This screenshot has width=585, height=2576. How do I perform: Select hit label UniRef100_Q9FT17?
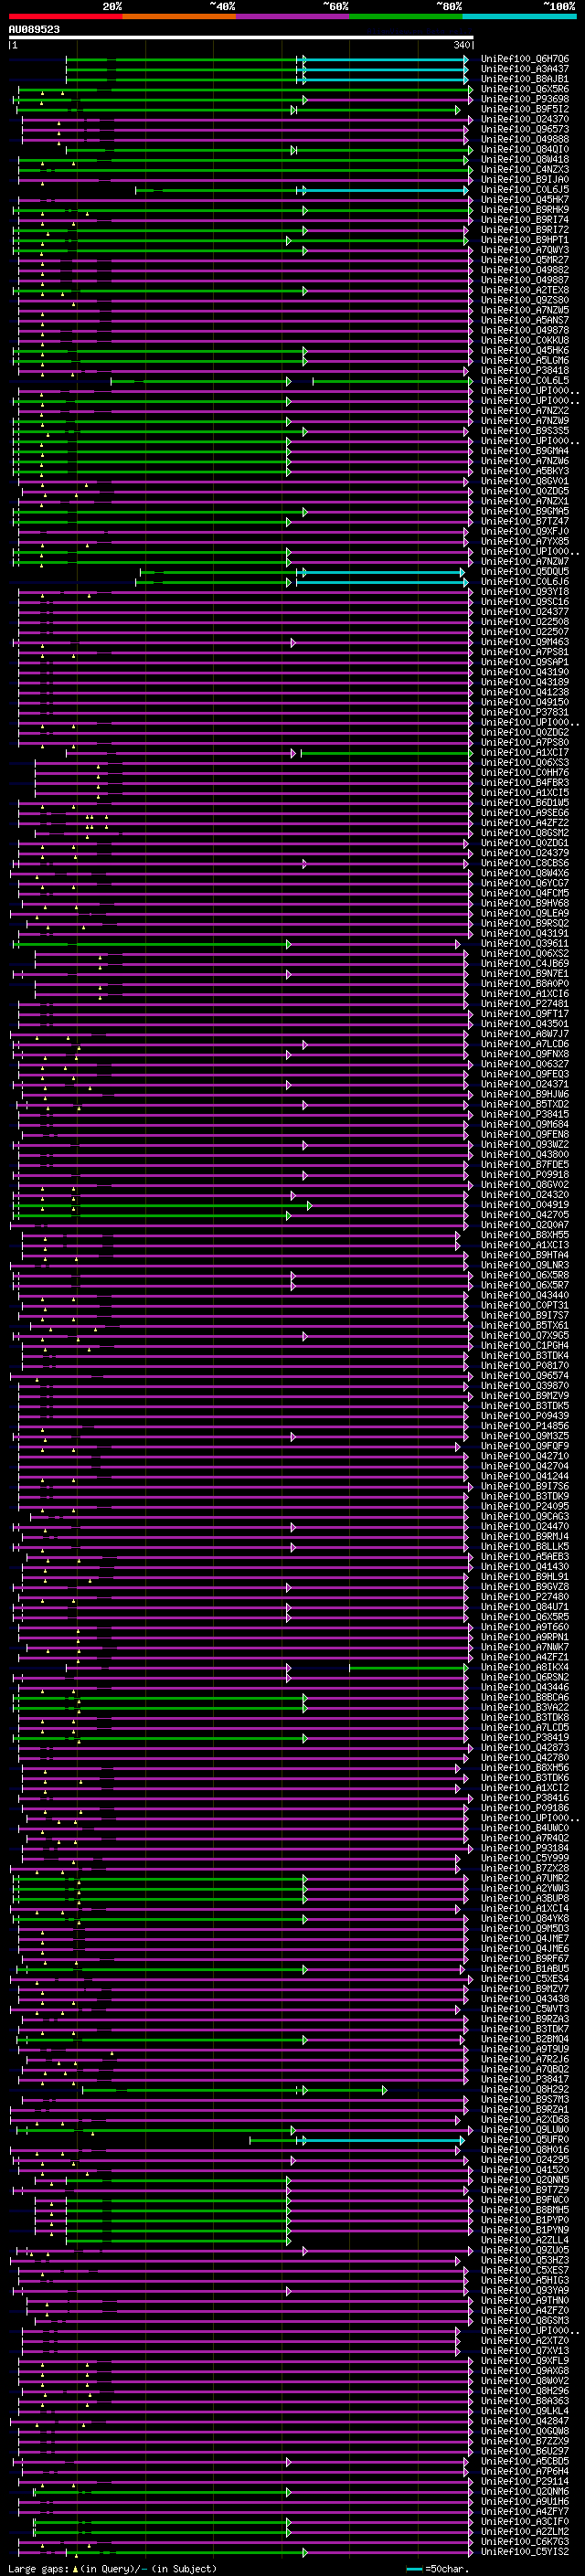(525, 1014)
